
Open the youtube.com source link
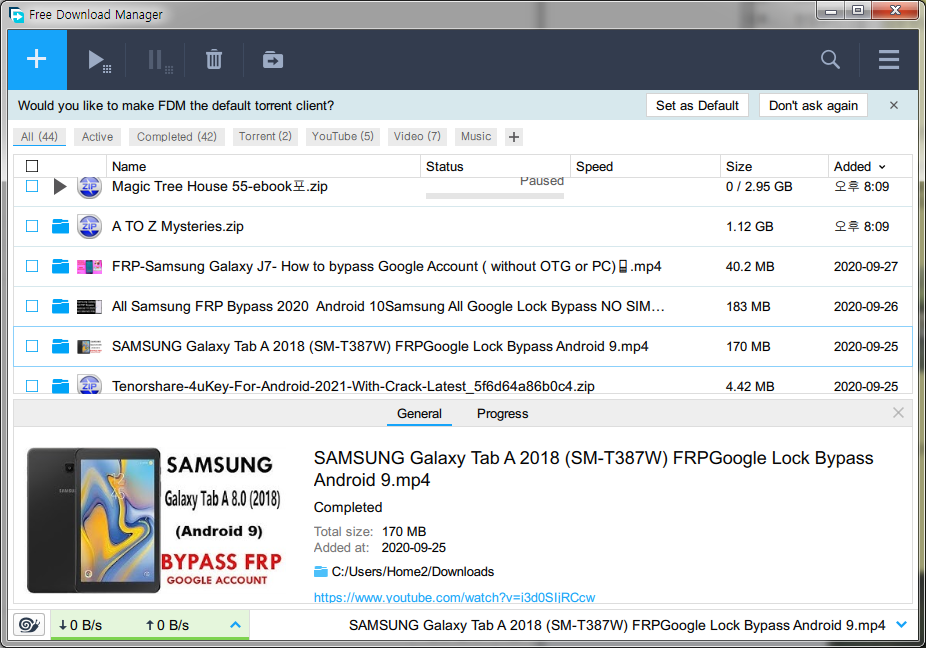[454, 597]
